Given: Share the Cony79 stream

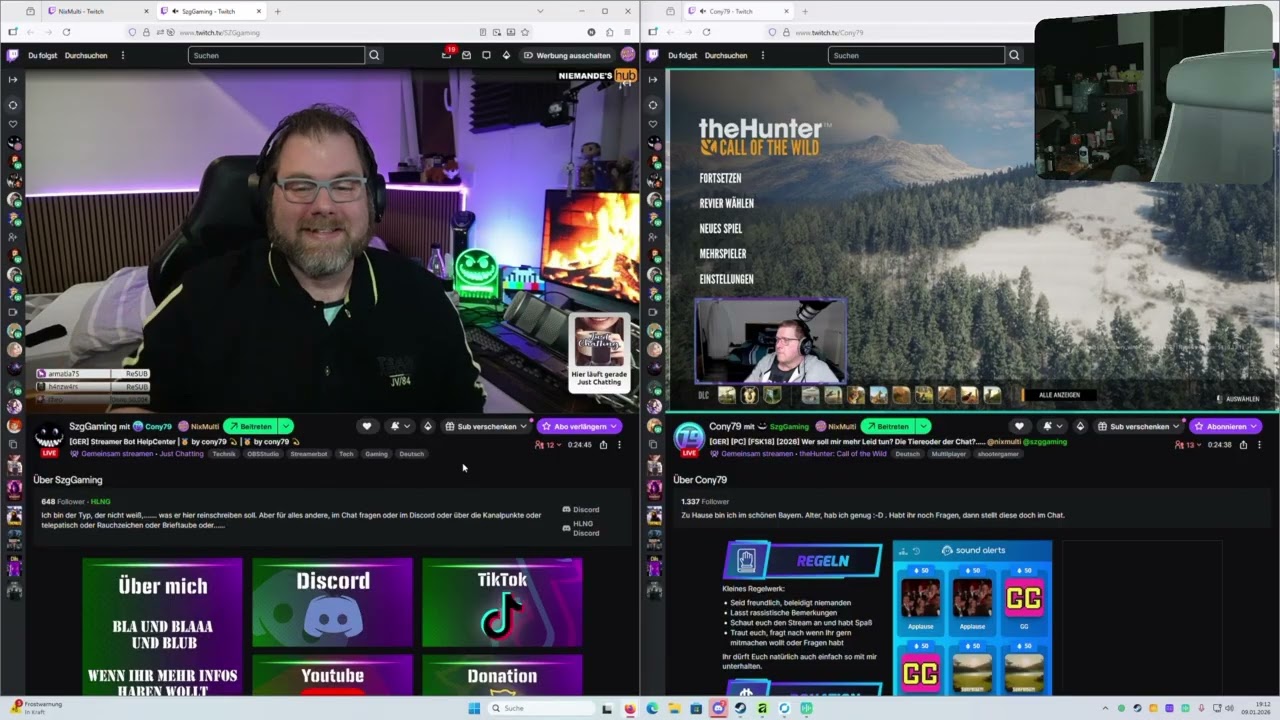Looking at the screenshot, I should (1243, 445).
